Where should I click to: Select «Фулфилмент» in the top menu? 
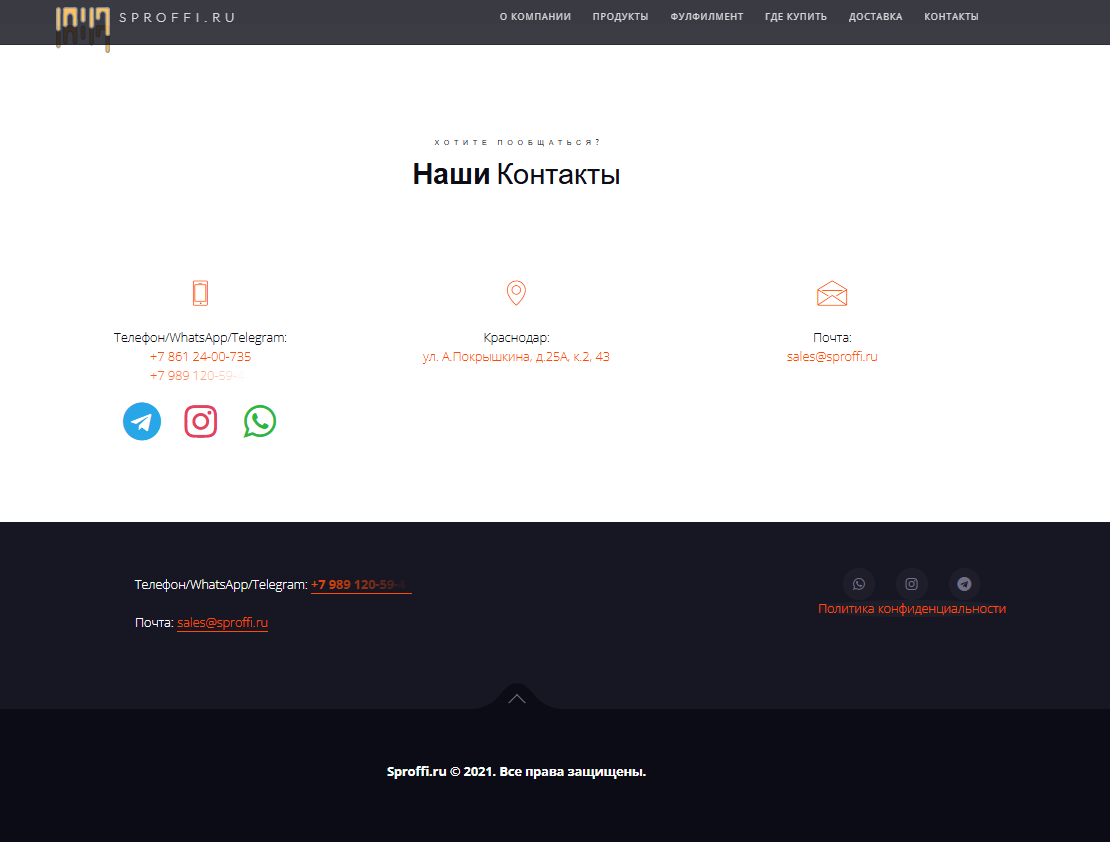click(706, 17)
